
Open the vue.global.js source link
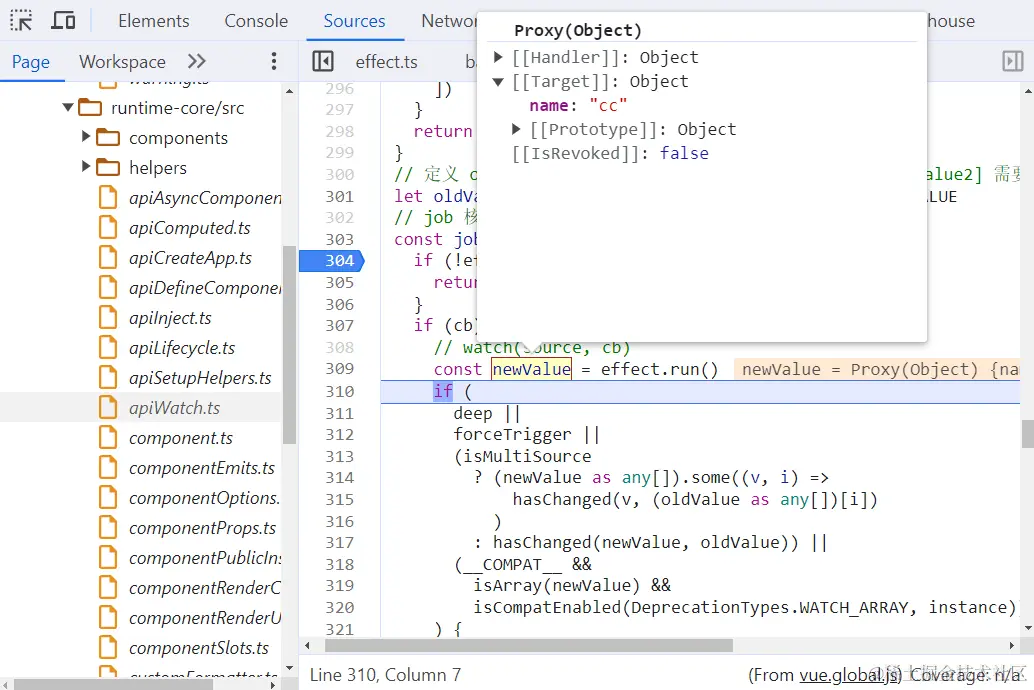coord(850,675)
